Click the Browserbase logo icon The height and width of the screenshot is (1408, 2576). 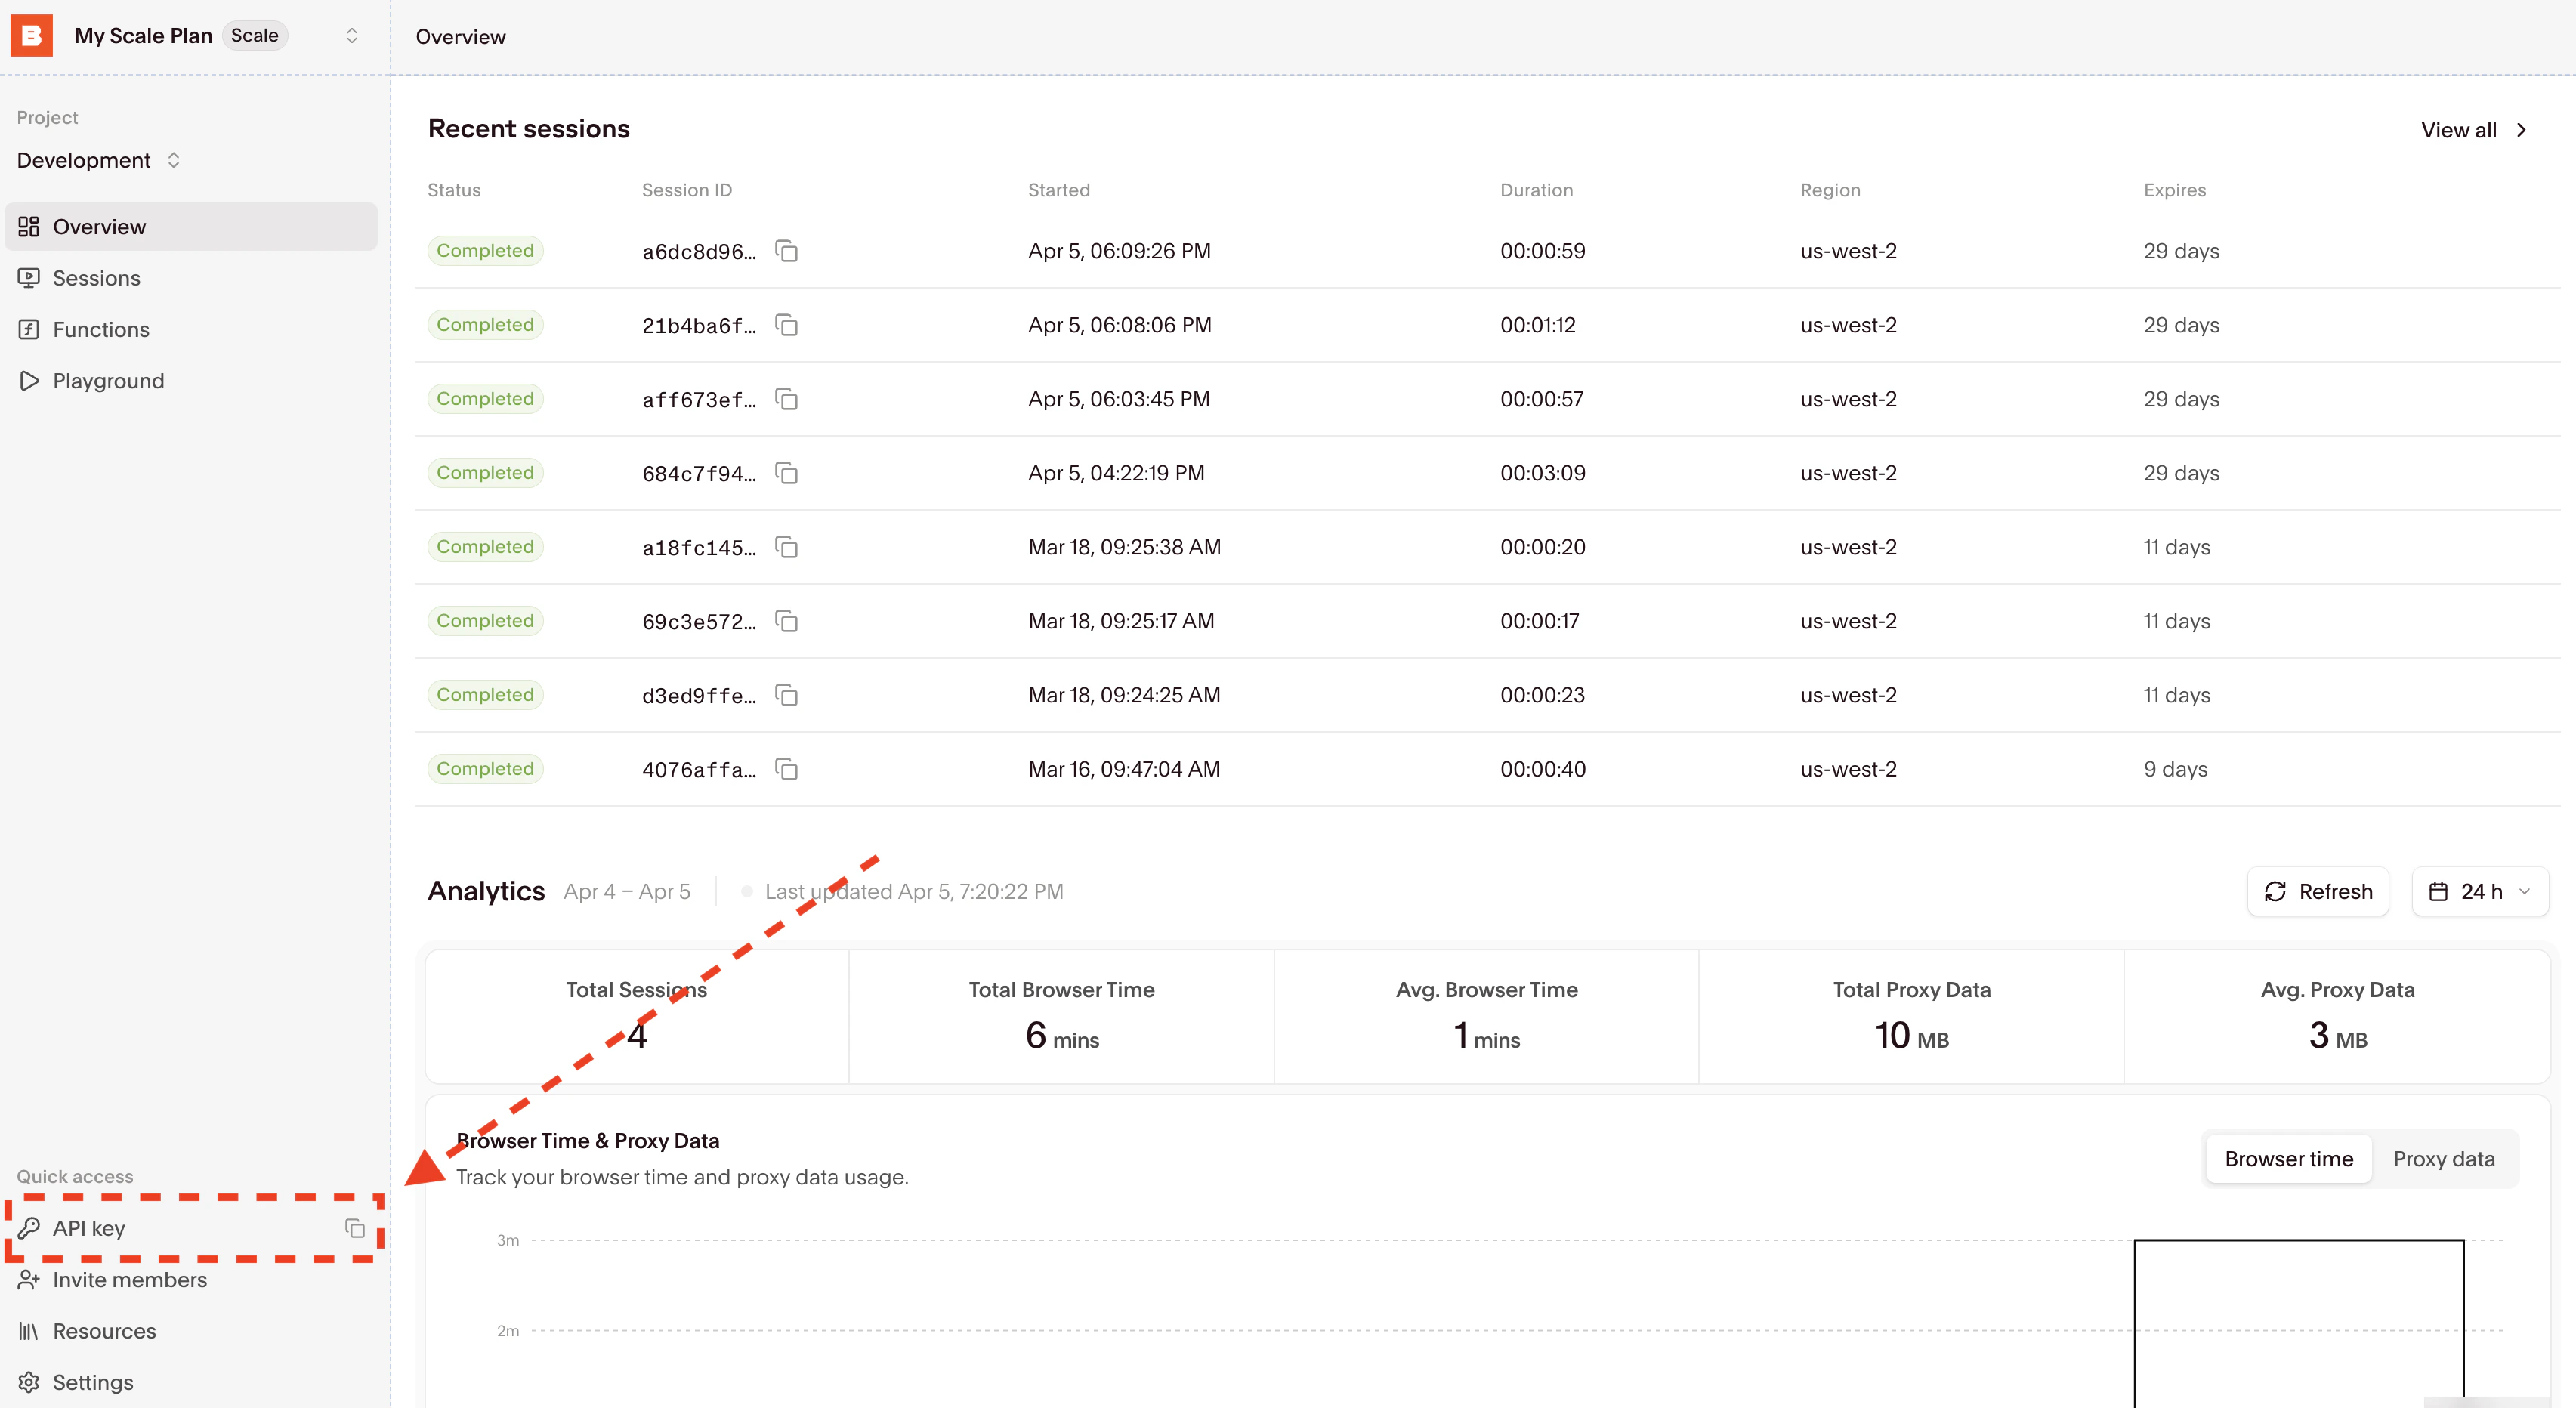point(31,36)
